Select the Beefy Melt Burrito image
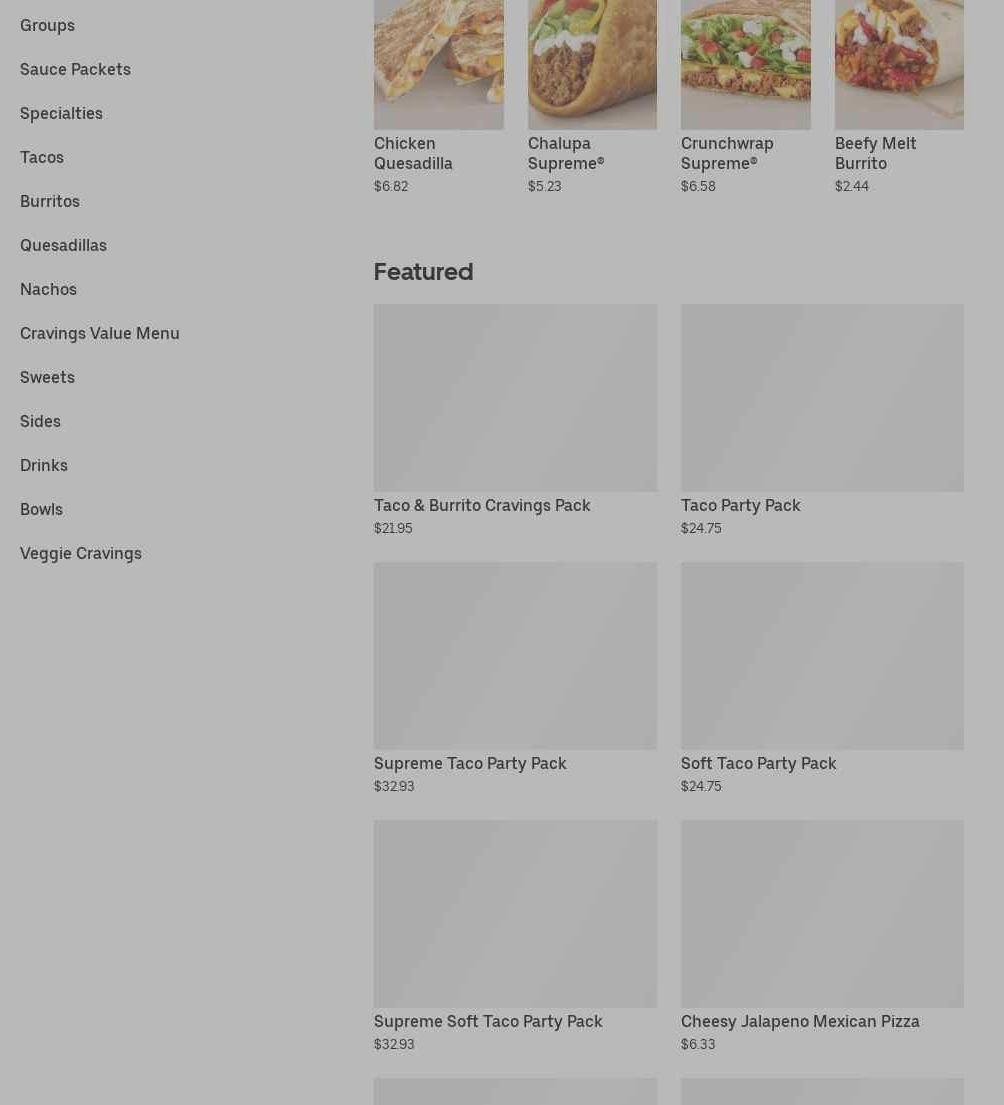This screenshot has height=1105, width=1004. pos(899,65)
